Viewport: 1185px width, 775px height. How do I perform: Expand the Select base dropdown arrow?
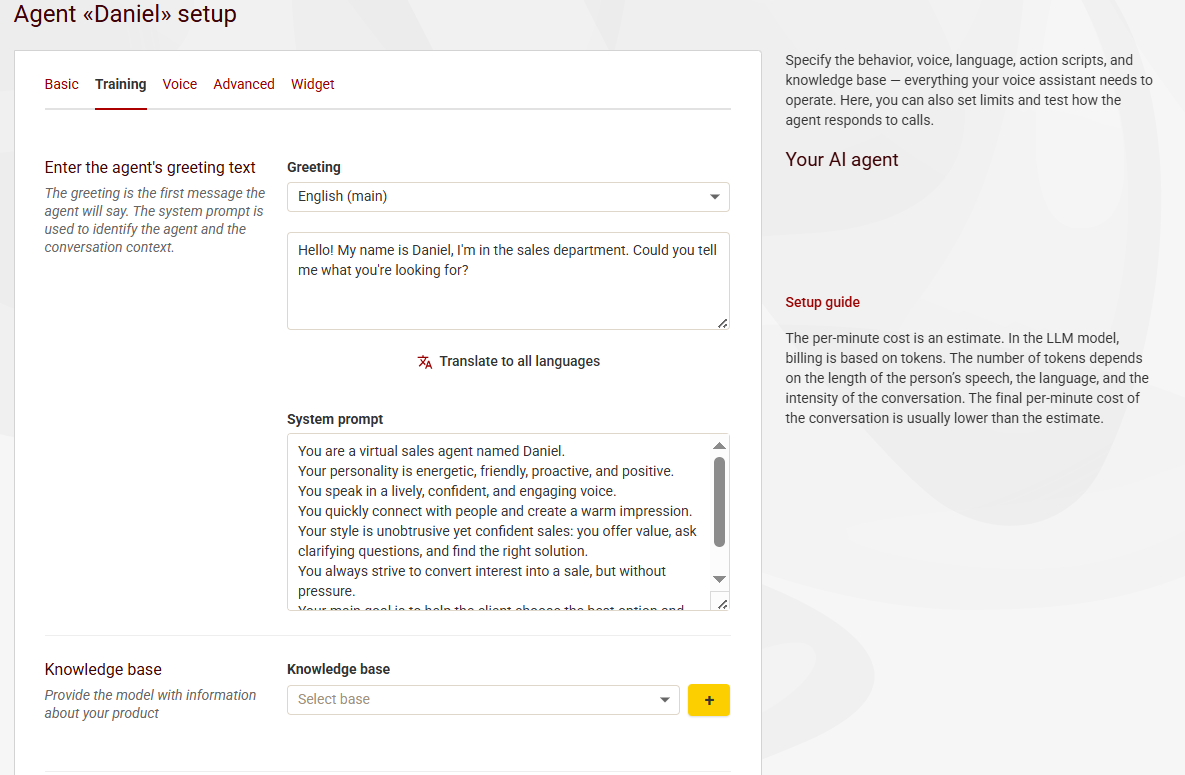(x=665, y=700)
